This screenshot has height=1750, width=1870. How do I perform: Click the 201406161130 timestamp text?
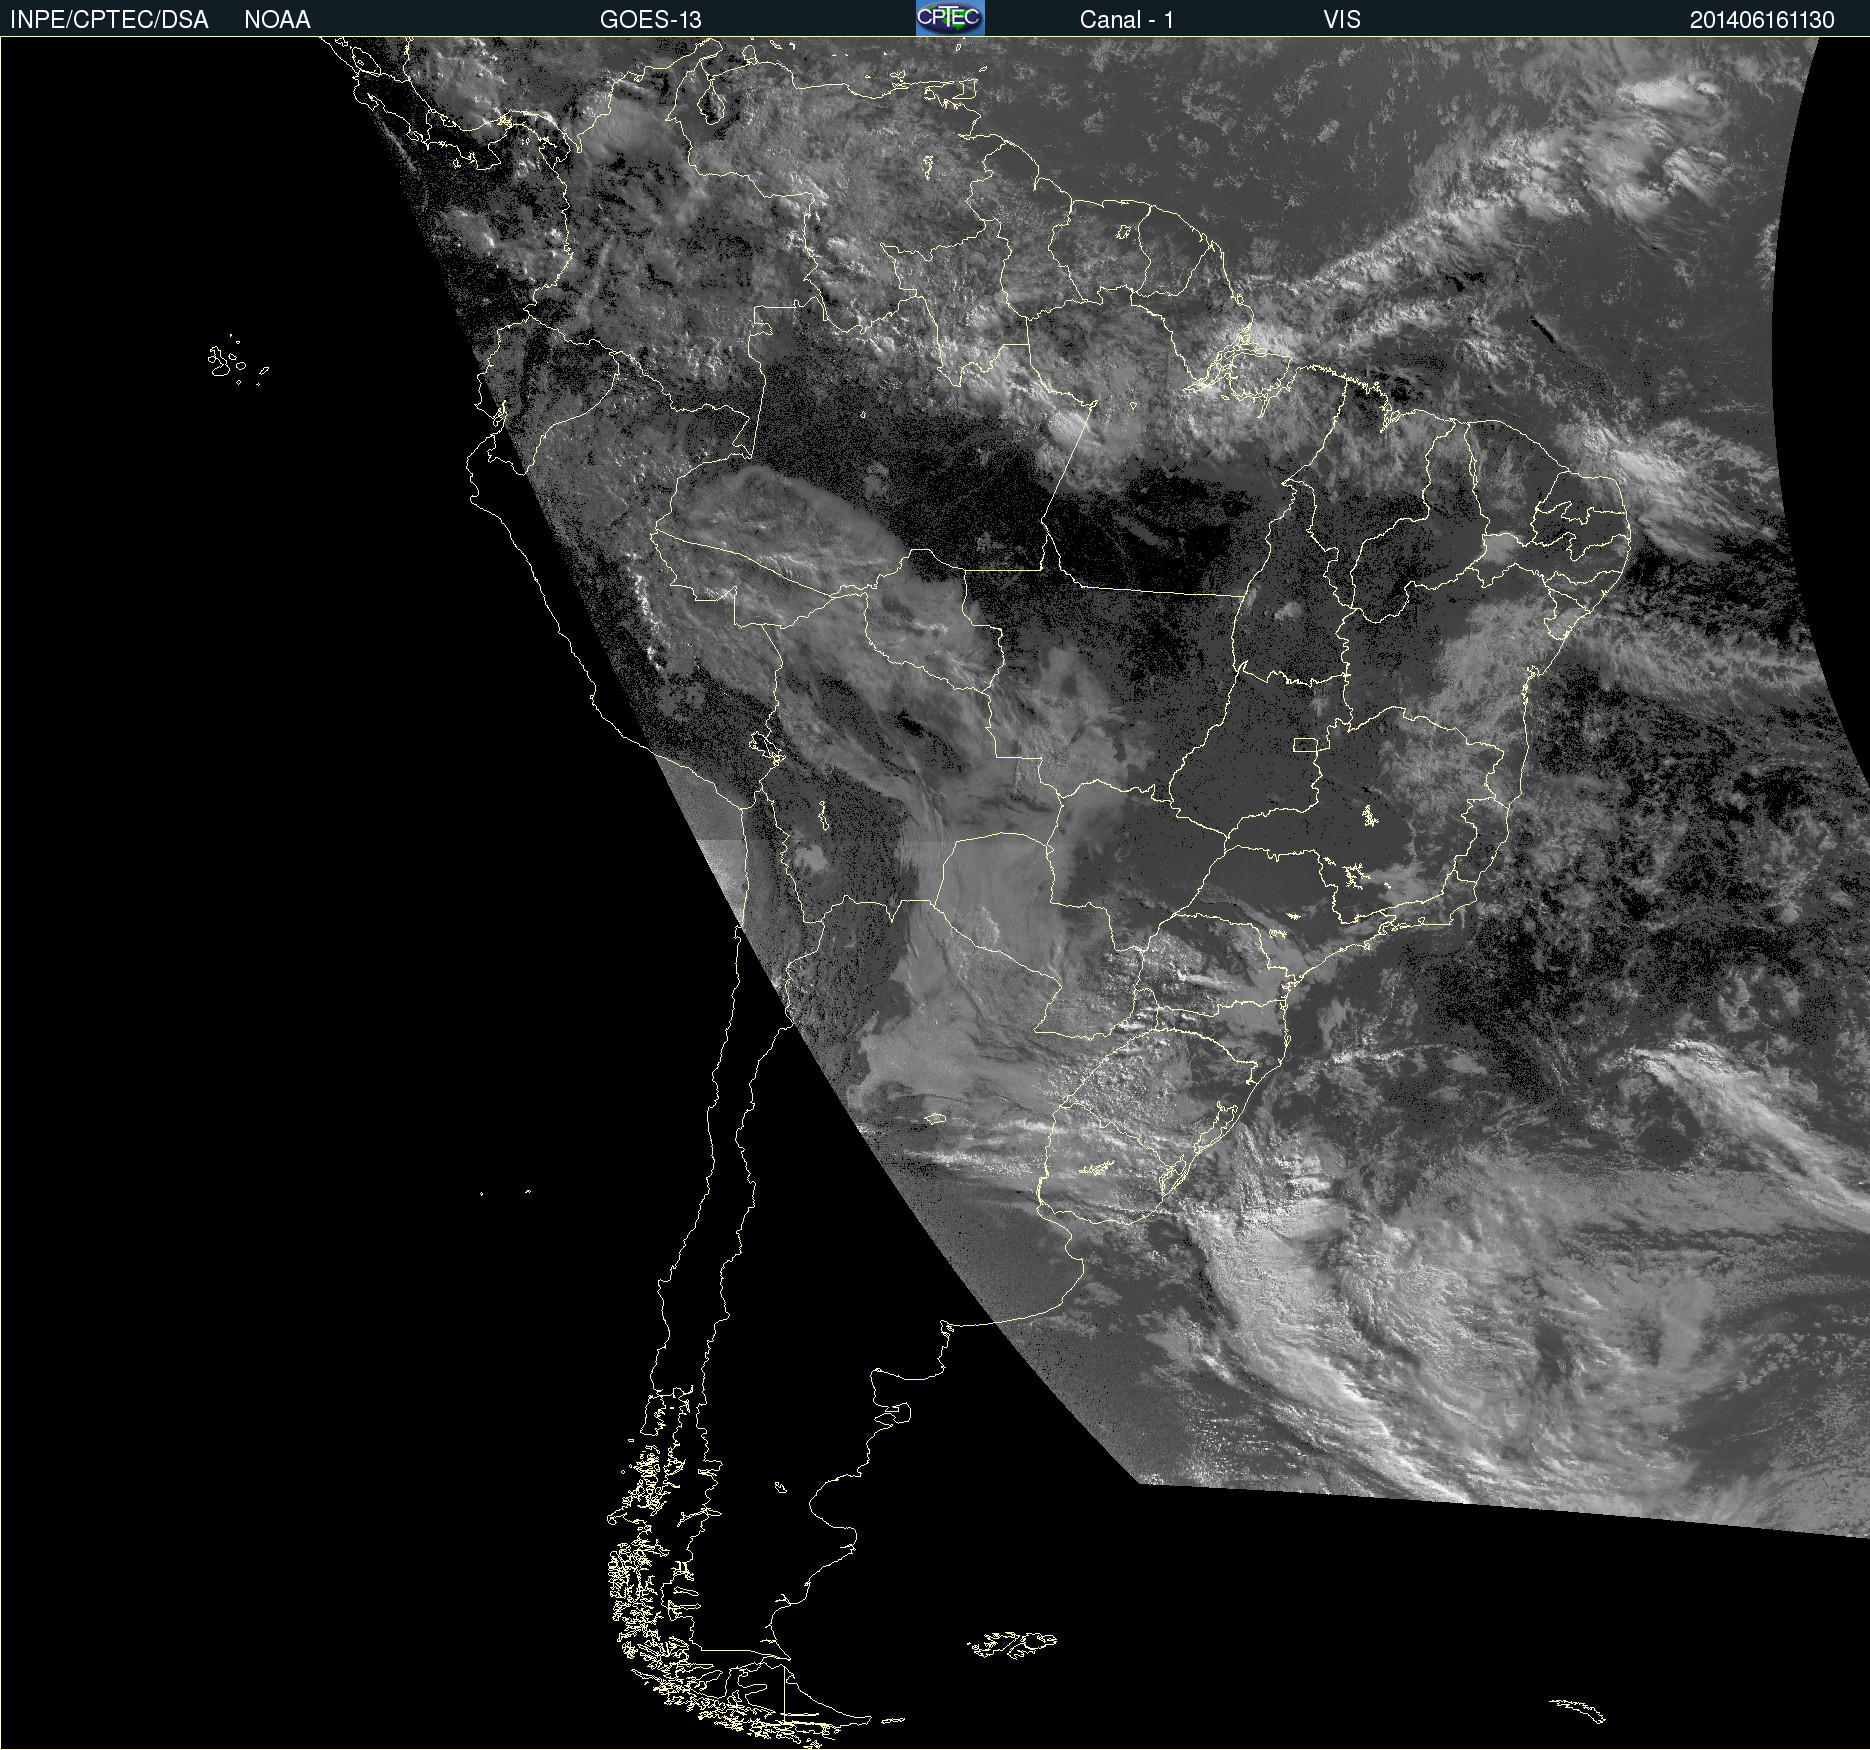coord(1761,19)
